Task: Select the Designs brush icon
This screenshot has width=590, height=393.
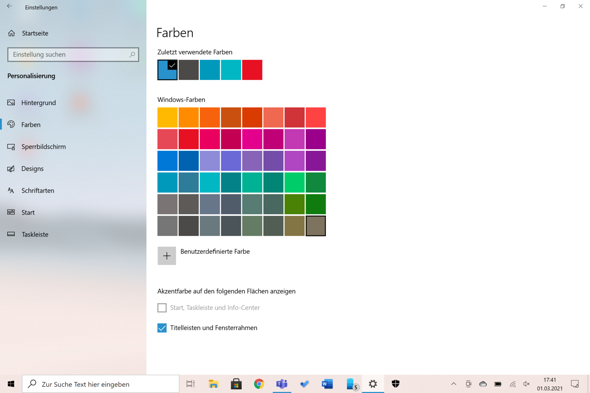Action: (x=11, y=168)
